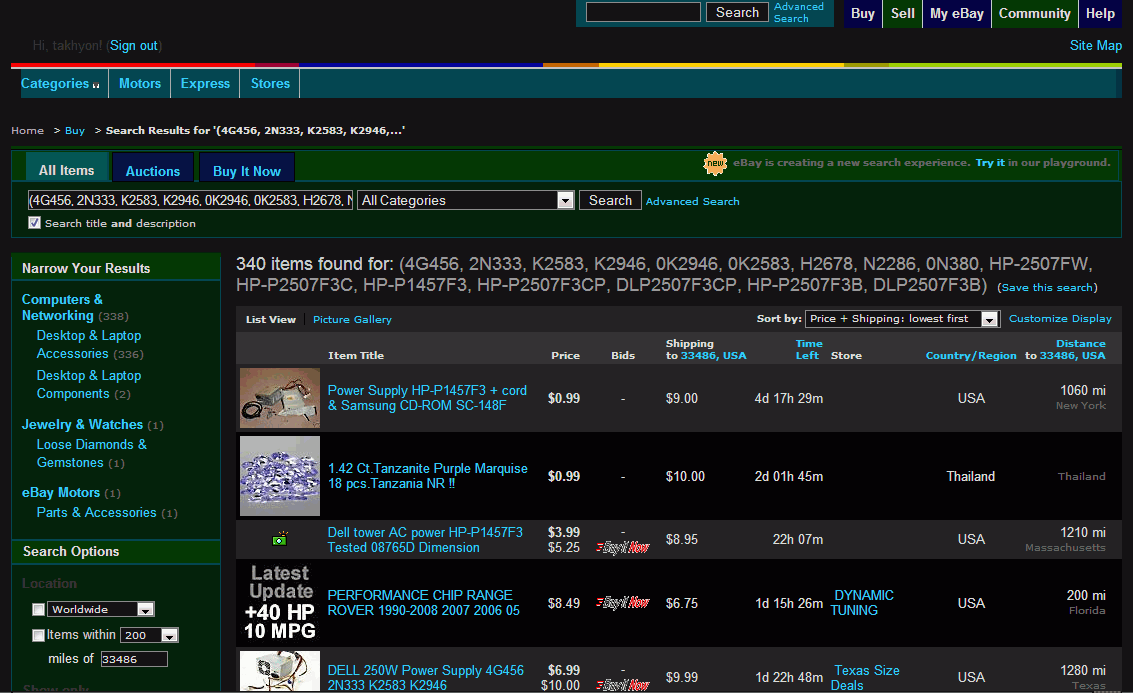
Task: Click Buy It Now icon in PERFORMANCE CHIP row
Action: [623, 603]
